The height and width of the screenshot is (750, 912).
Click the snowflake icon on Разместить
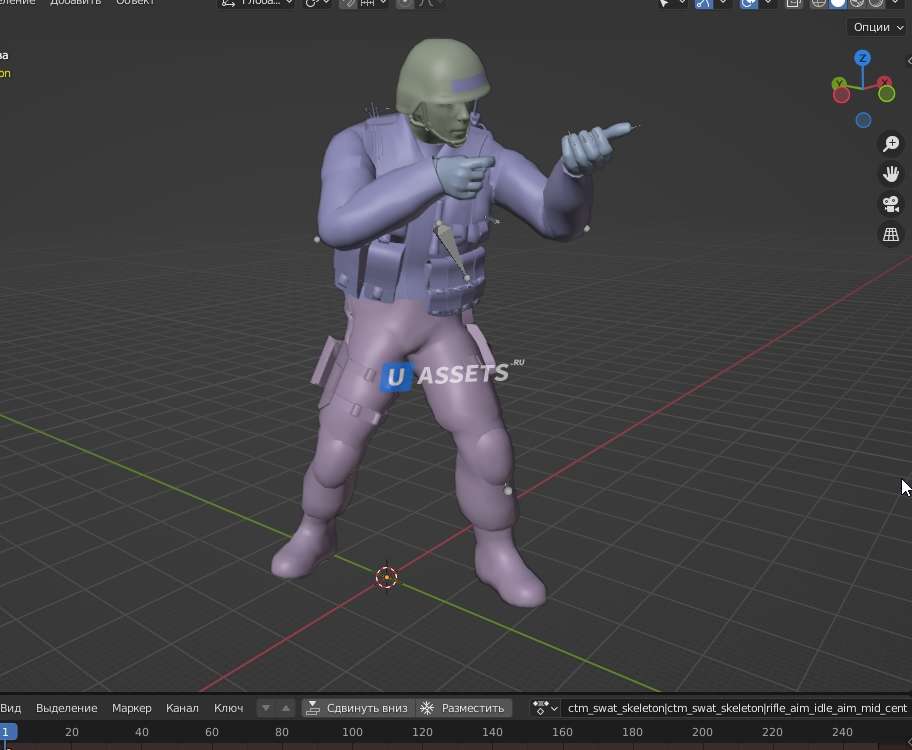(427, 708)
